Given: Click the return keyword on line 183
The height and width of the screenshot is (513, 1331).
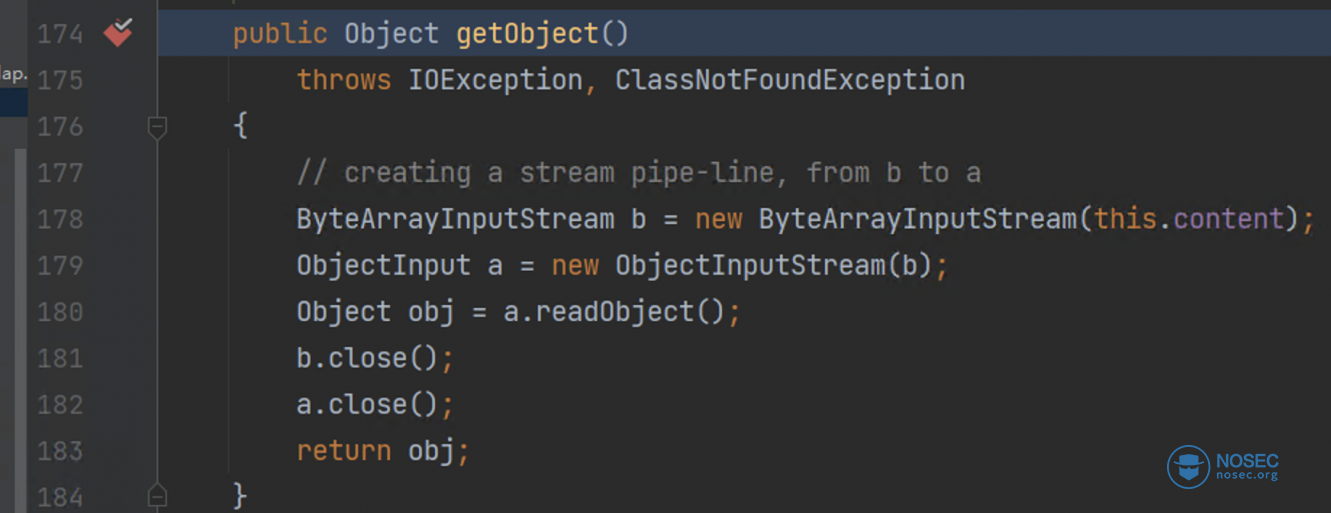Looking at the screenshot, I should tap(344, 451).
